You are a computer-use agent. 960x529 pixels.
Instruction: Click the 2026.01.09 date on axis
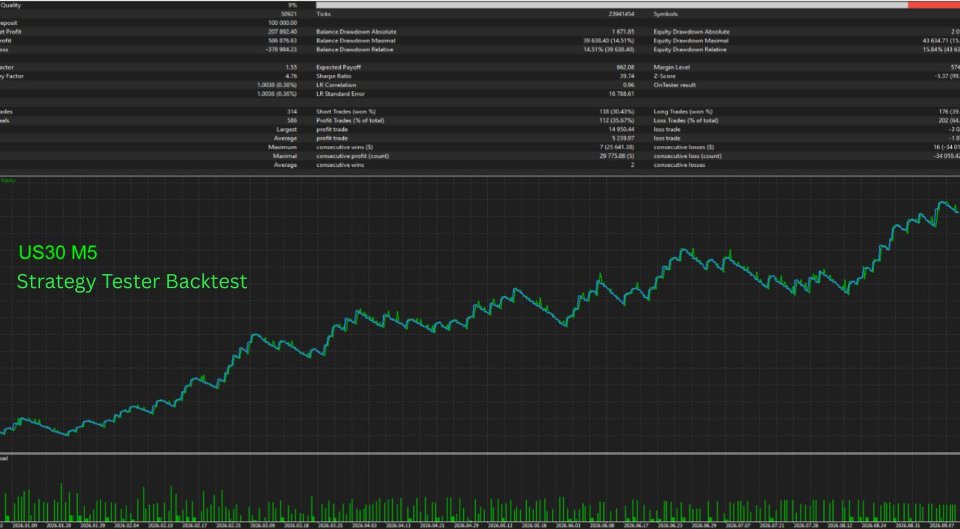pyautogui.click(x=27, y=525)
